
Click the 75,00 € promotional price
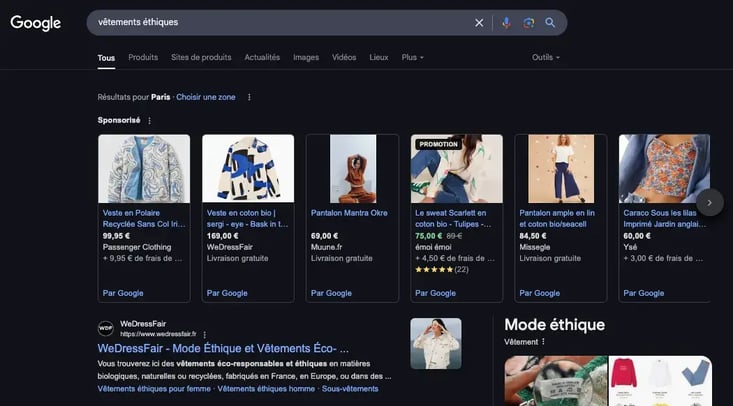(x=429, y=236)
